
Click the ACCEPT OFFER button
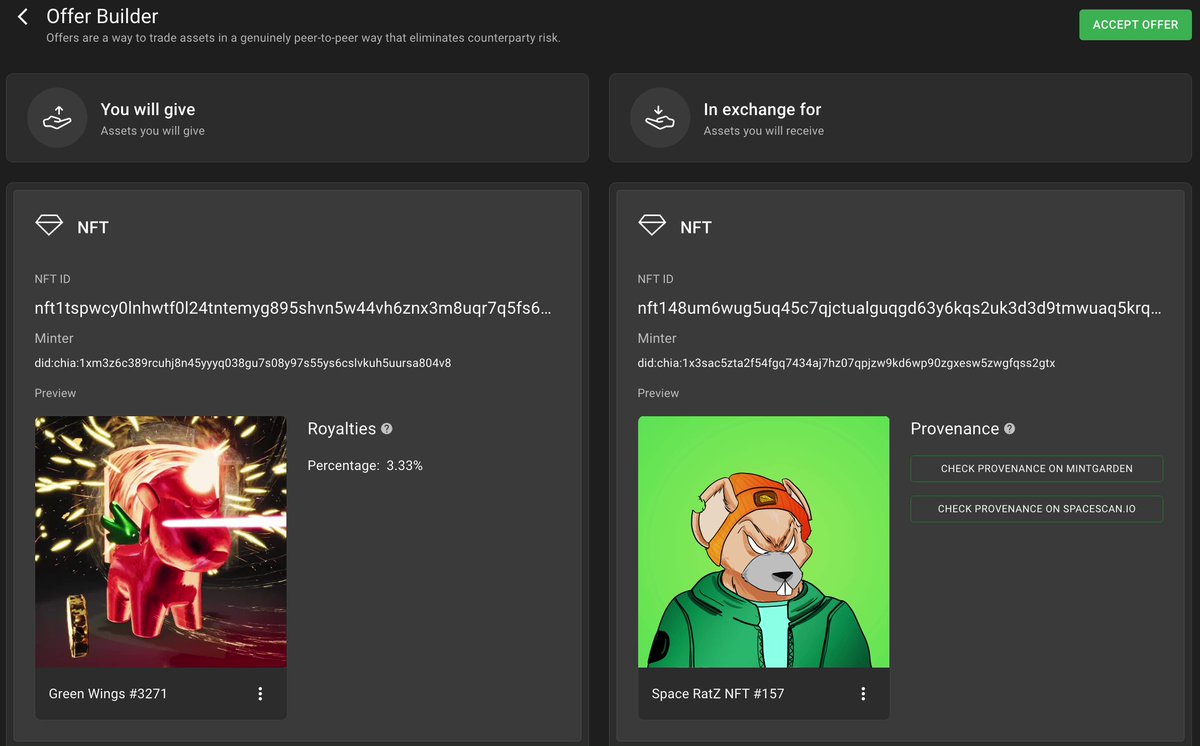pyautogui.click(x=1135, y=25)
